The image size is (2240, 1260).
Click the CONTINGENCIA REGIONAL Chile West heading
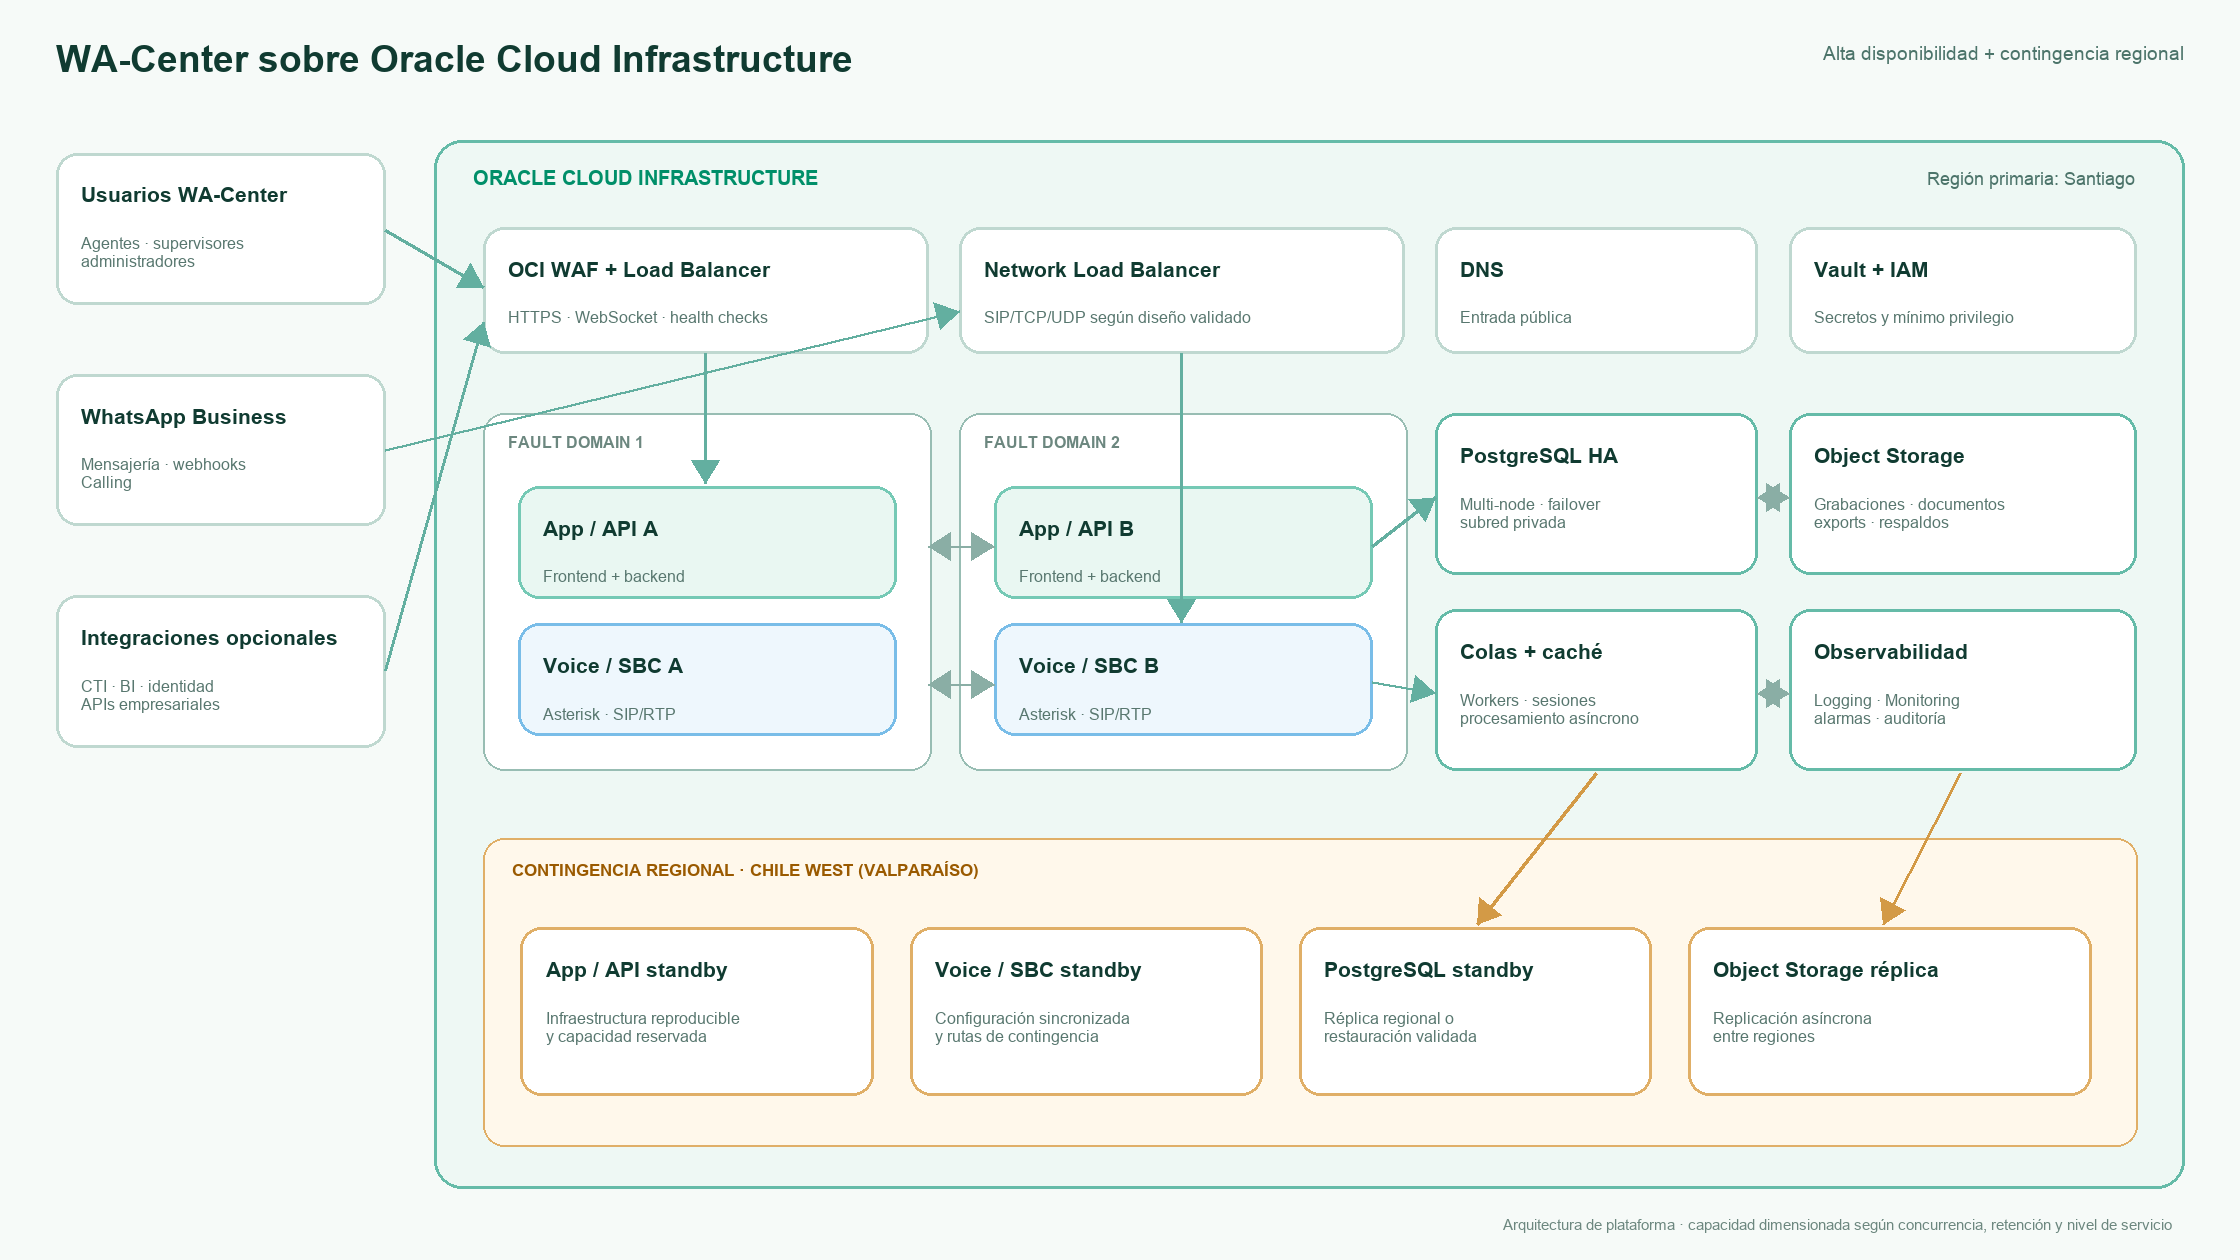(745, 870)
